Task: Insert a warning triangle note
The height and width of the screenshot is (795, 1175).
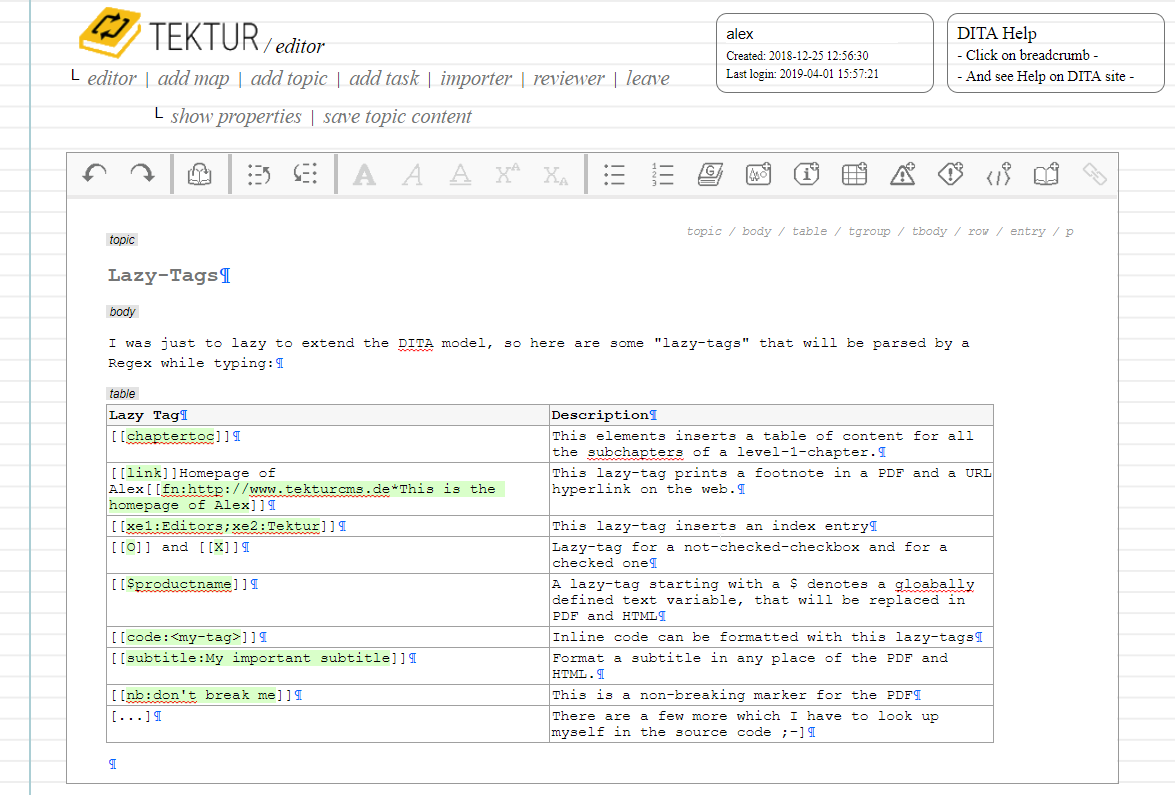Action: tap(902, 174)
